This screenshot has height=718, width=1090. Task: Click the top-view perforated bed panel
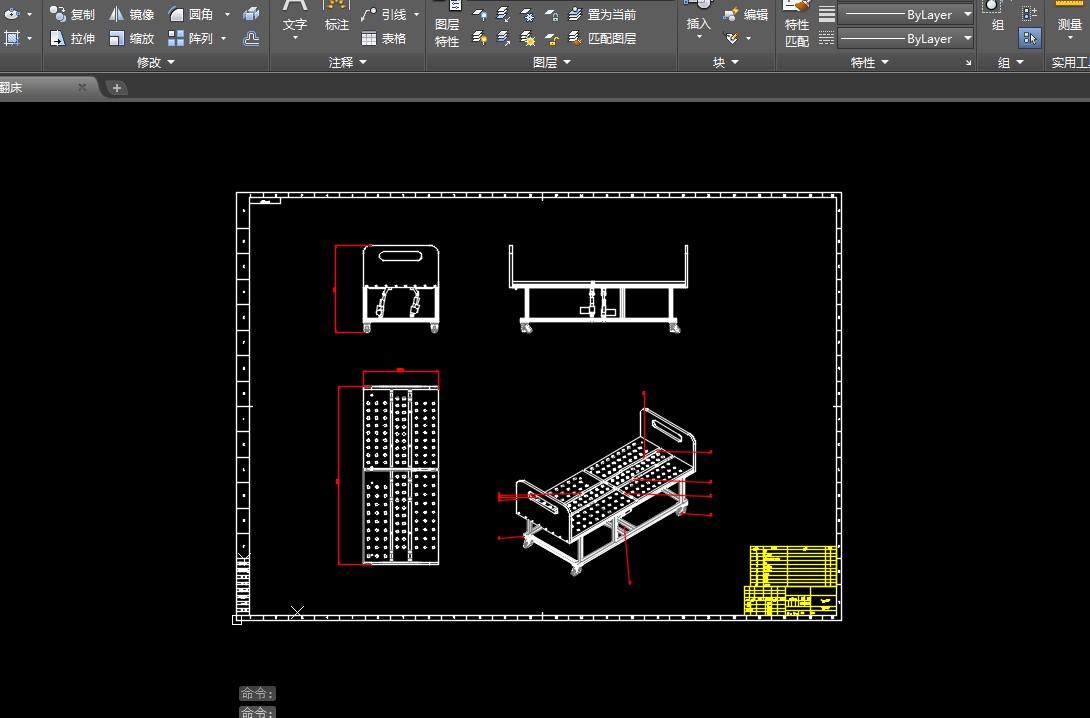(x=401, y=476)
